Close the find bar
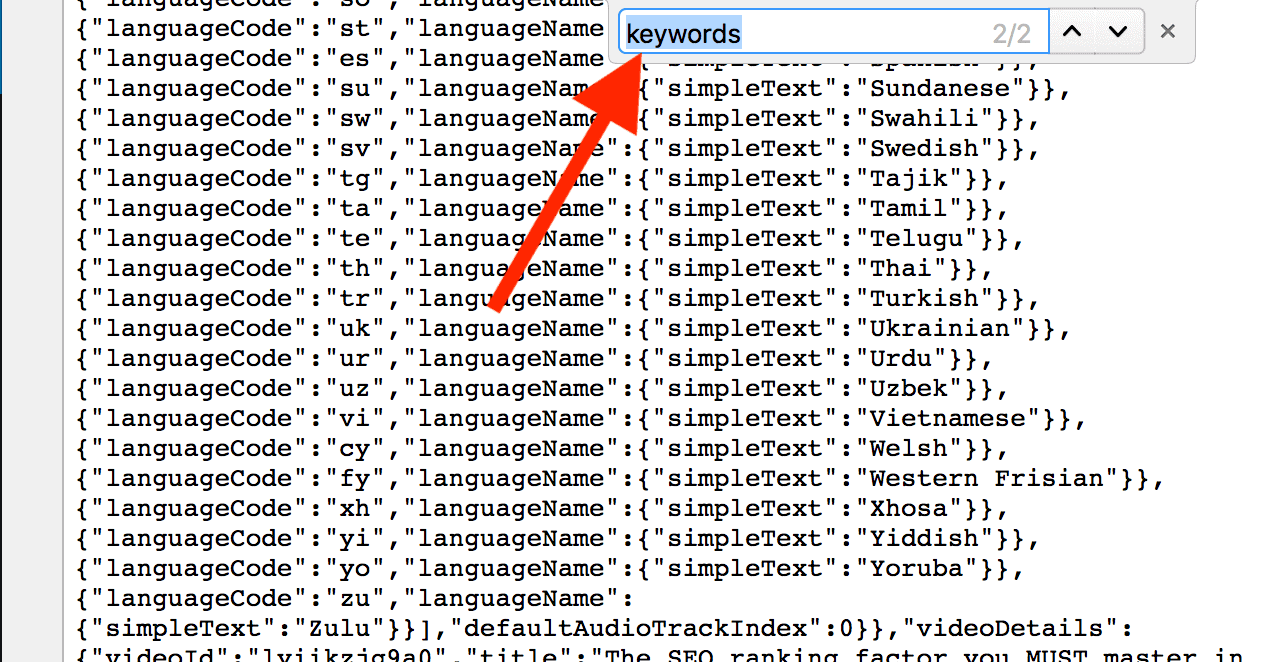Screen dimensions: 1262x662 1167,32
